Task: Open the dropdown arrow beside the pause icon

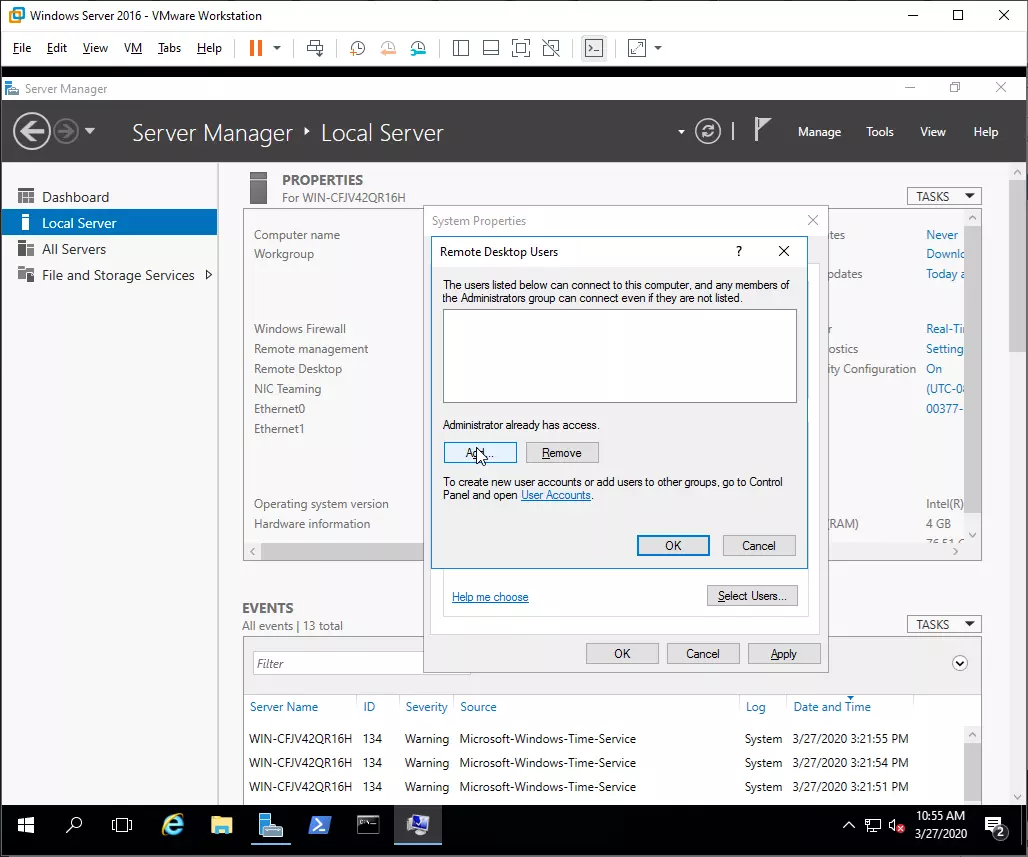Action: pos(277,48)
